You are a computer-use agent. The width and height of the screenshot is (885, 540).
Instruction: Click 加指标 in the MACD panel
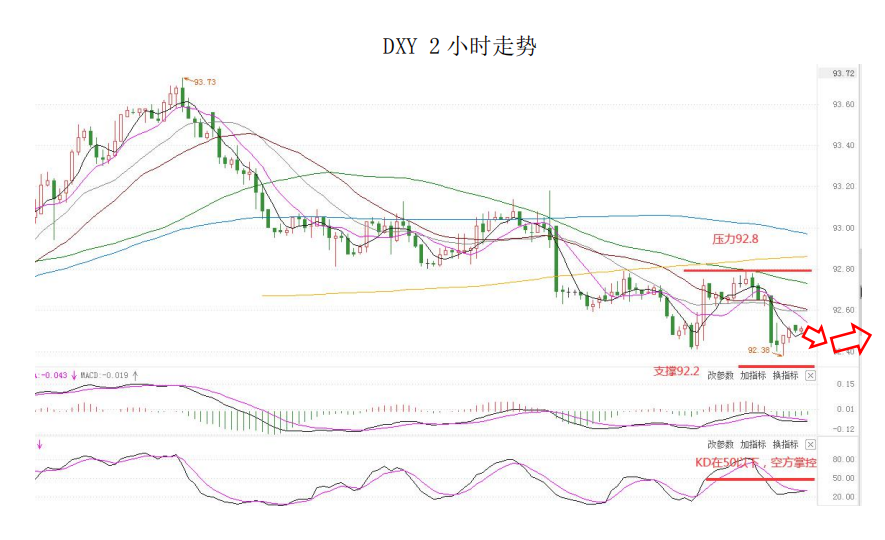click(753, 376)
